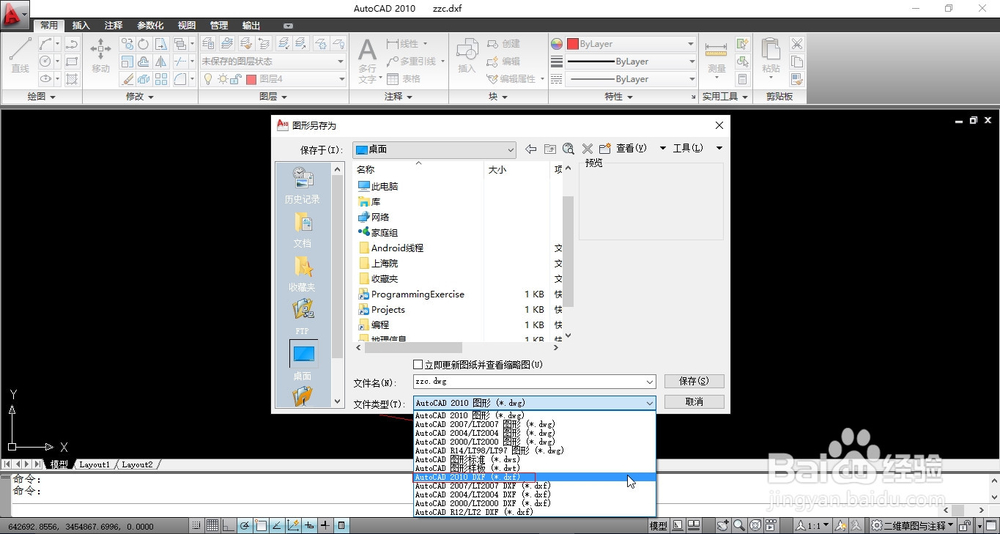The height and width of the screenshot is (534, 1000).
Task: Open the layer properties manager icon
Action: pos(208,43)
